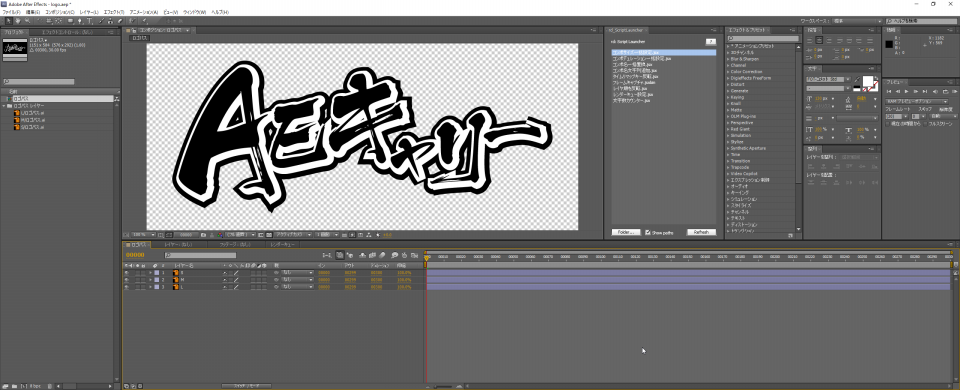The height and width of the screenshot is (390, 960).
Task: Toggle visibility of layer 3 'L'
Action: pos(127,287)
